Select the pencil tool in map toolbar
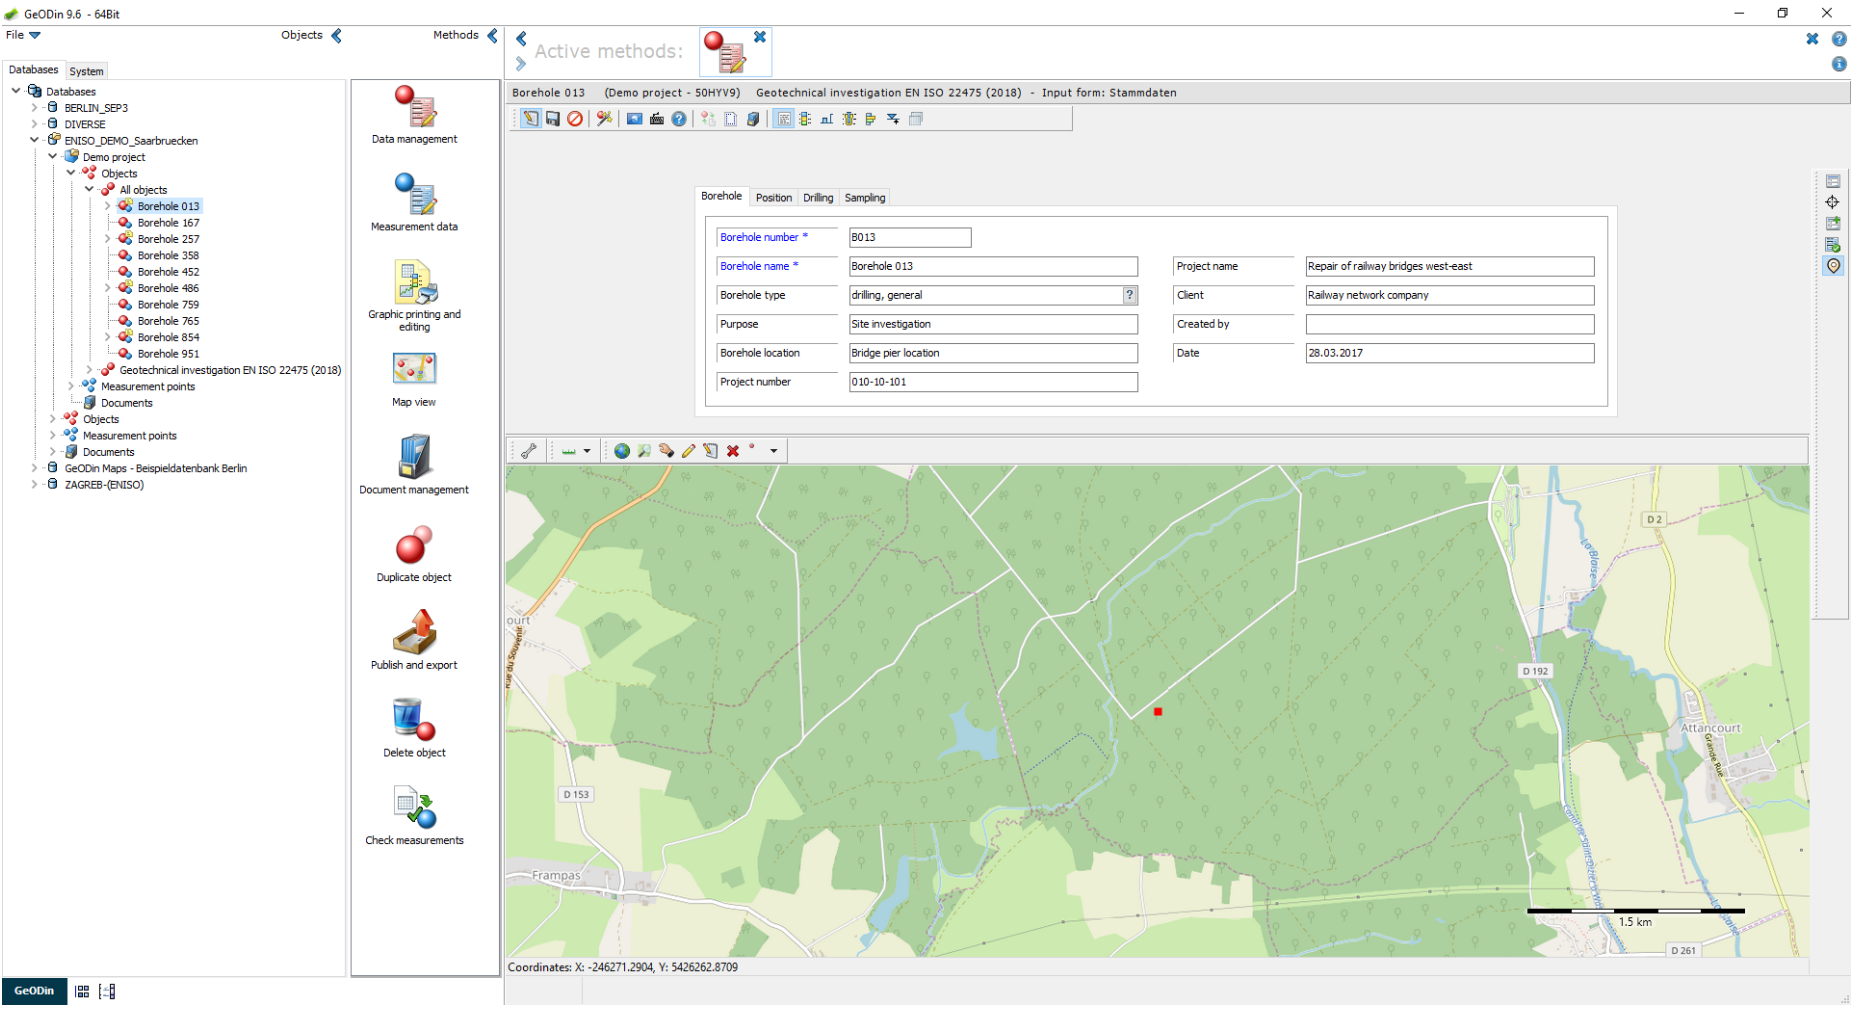This screenshot has width=1851, height=1009. click(688, 451)
